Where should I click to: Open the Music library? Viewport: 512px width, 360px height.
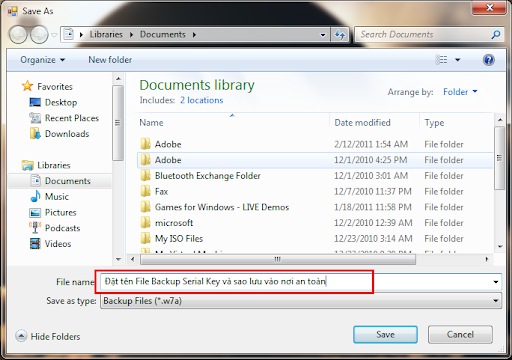point(57,197)
